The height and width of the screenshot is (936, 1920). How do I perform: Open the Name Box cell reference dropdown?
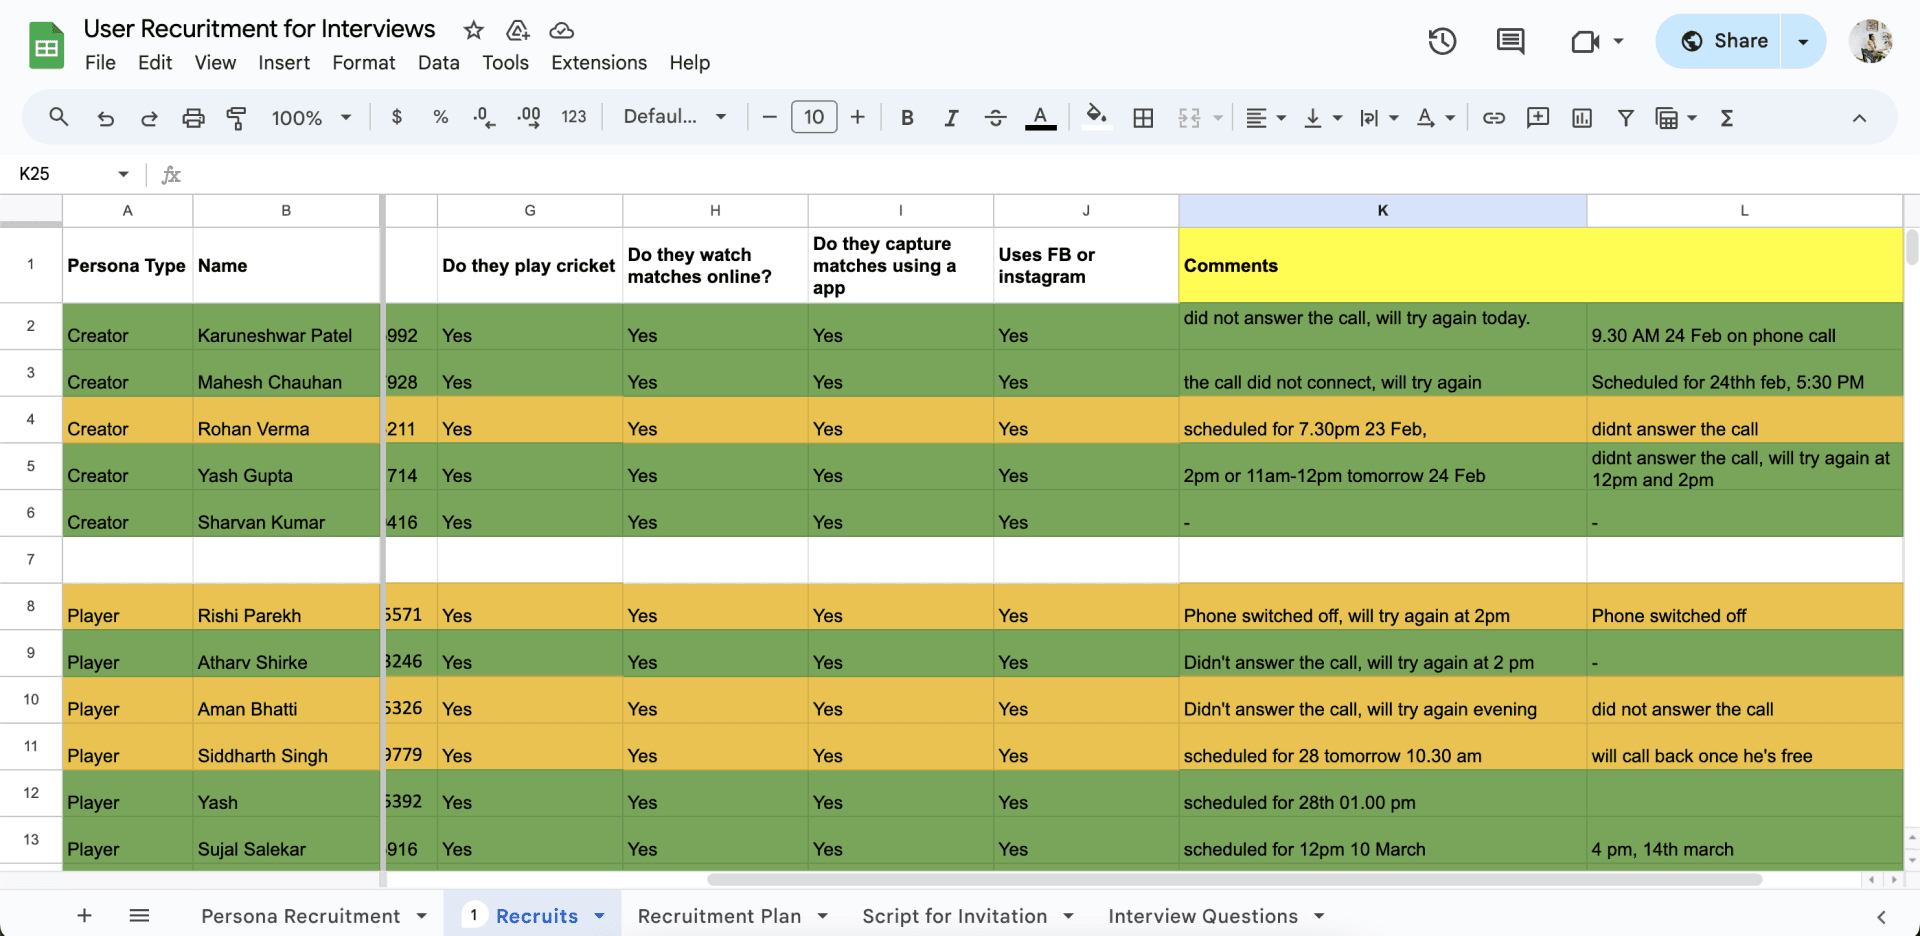pos(123,174)
